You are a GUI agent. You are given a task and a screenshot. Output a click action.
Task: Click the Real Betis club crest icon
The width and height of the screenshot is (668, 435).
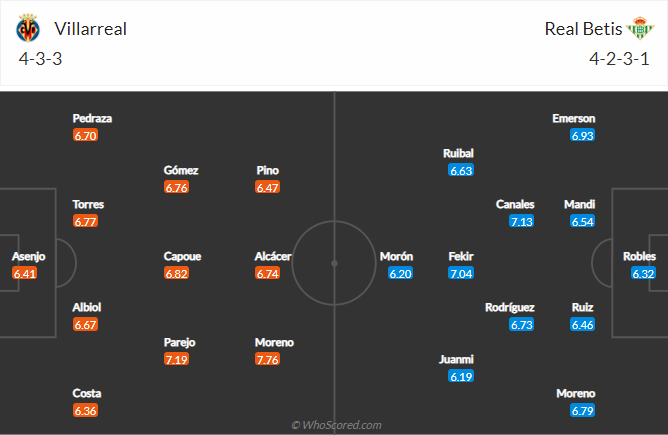click(639, 28)
